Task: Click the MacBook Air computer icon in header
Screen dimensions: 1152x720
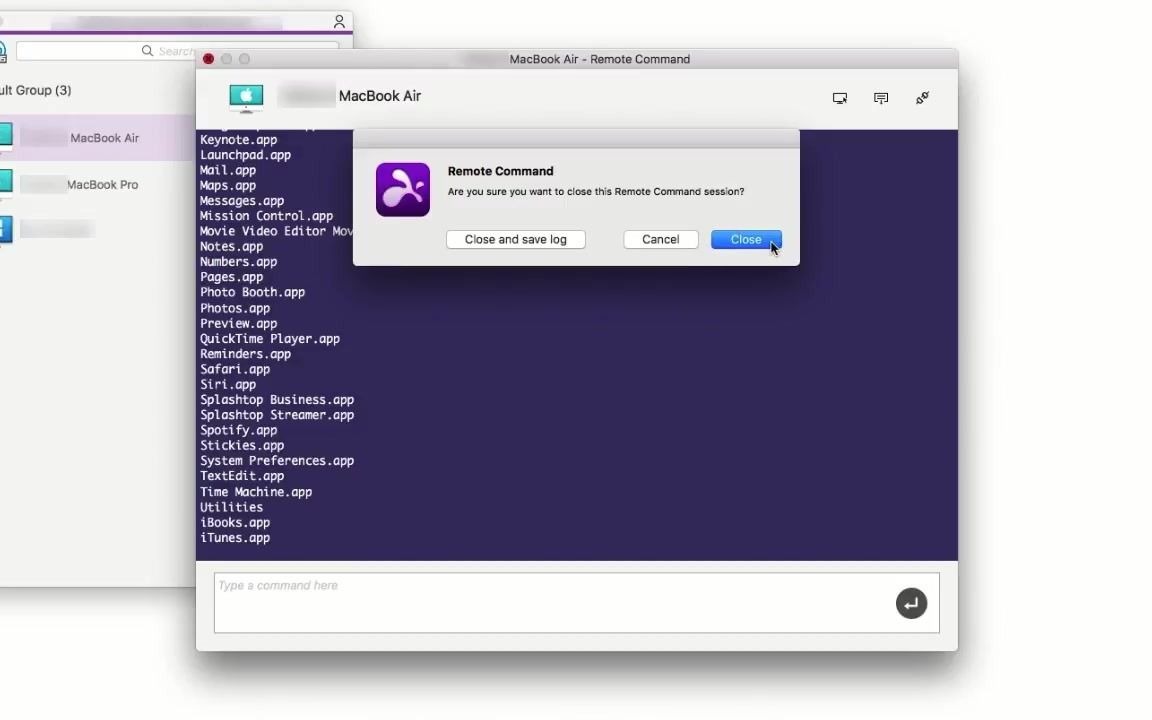Action: [x=246, y=96]
